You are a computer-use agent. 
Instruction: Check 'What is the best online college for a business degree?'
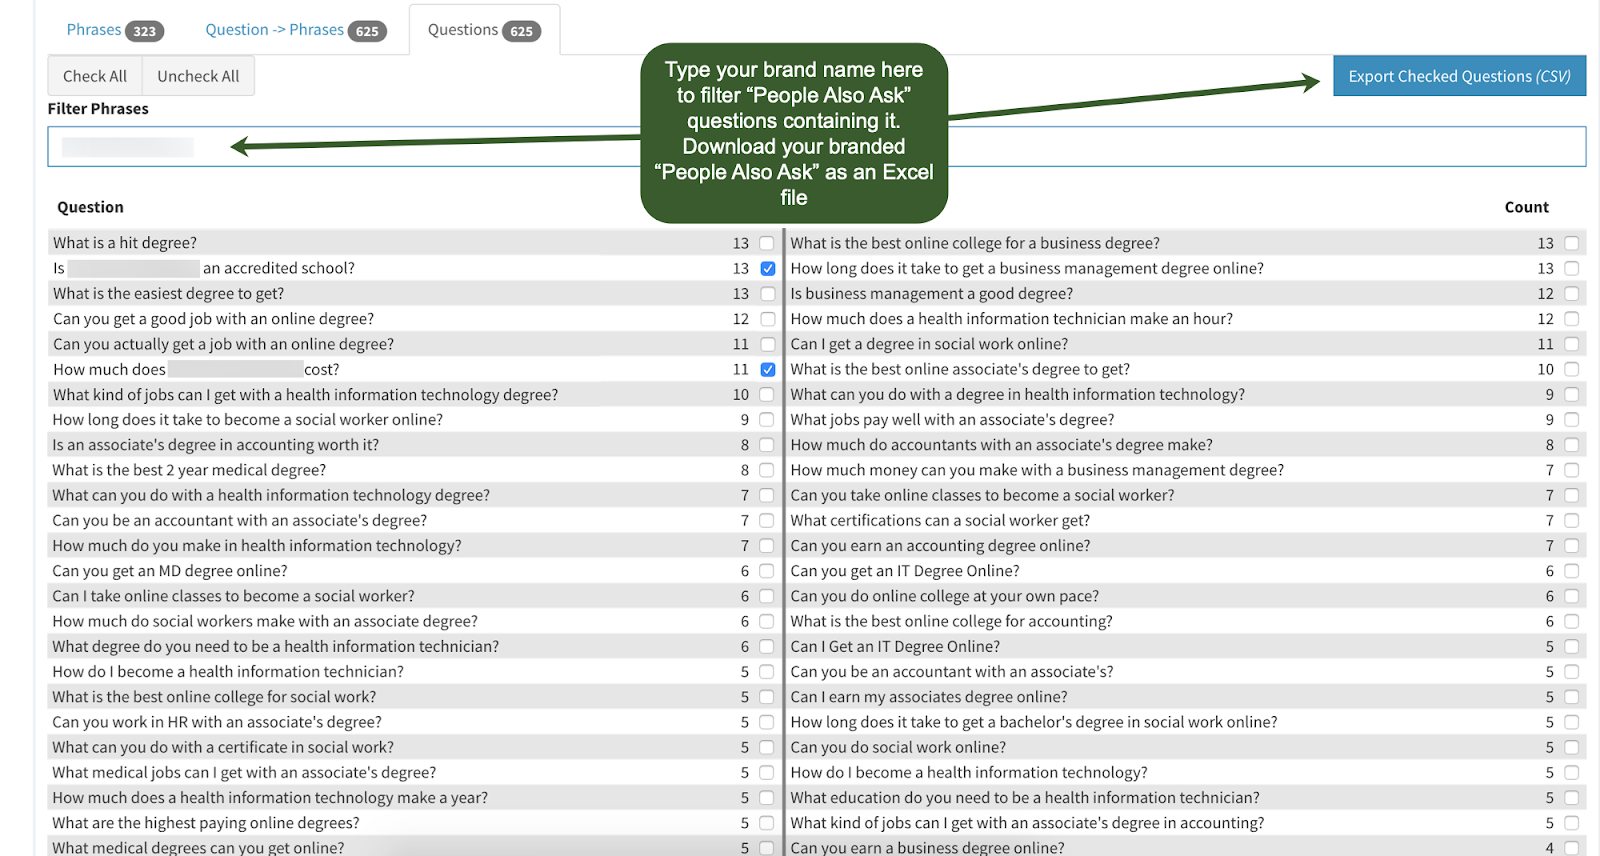click(1571, 243)
